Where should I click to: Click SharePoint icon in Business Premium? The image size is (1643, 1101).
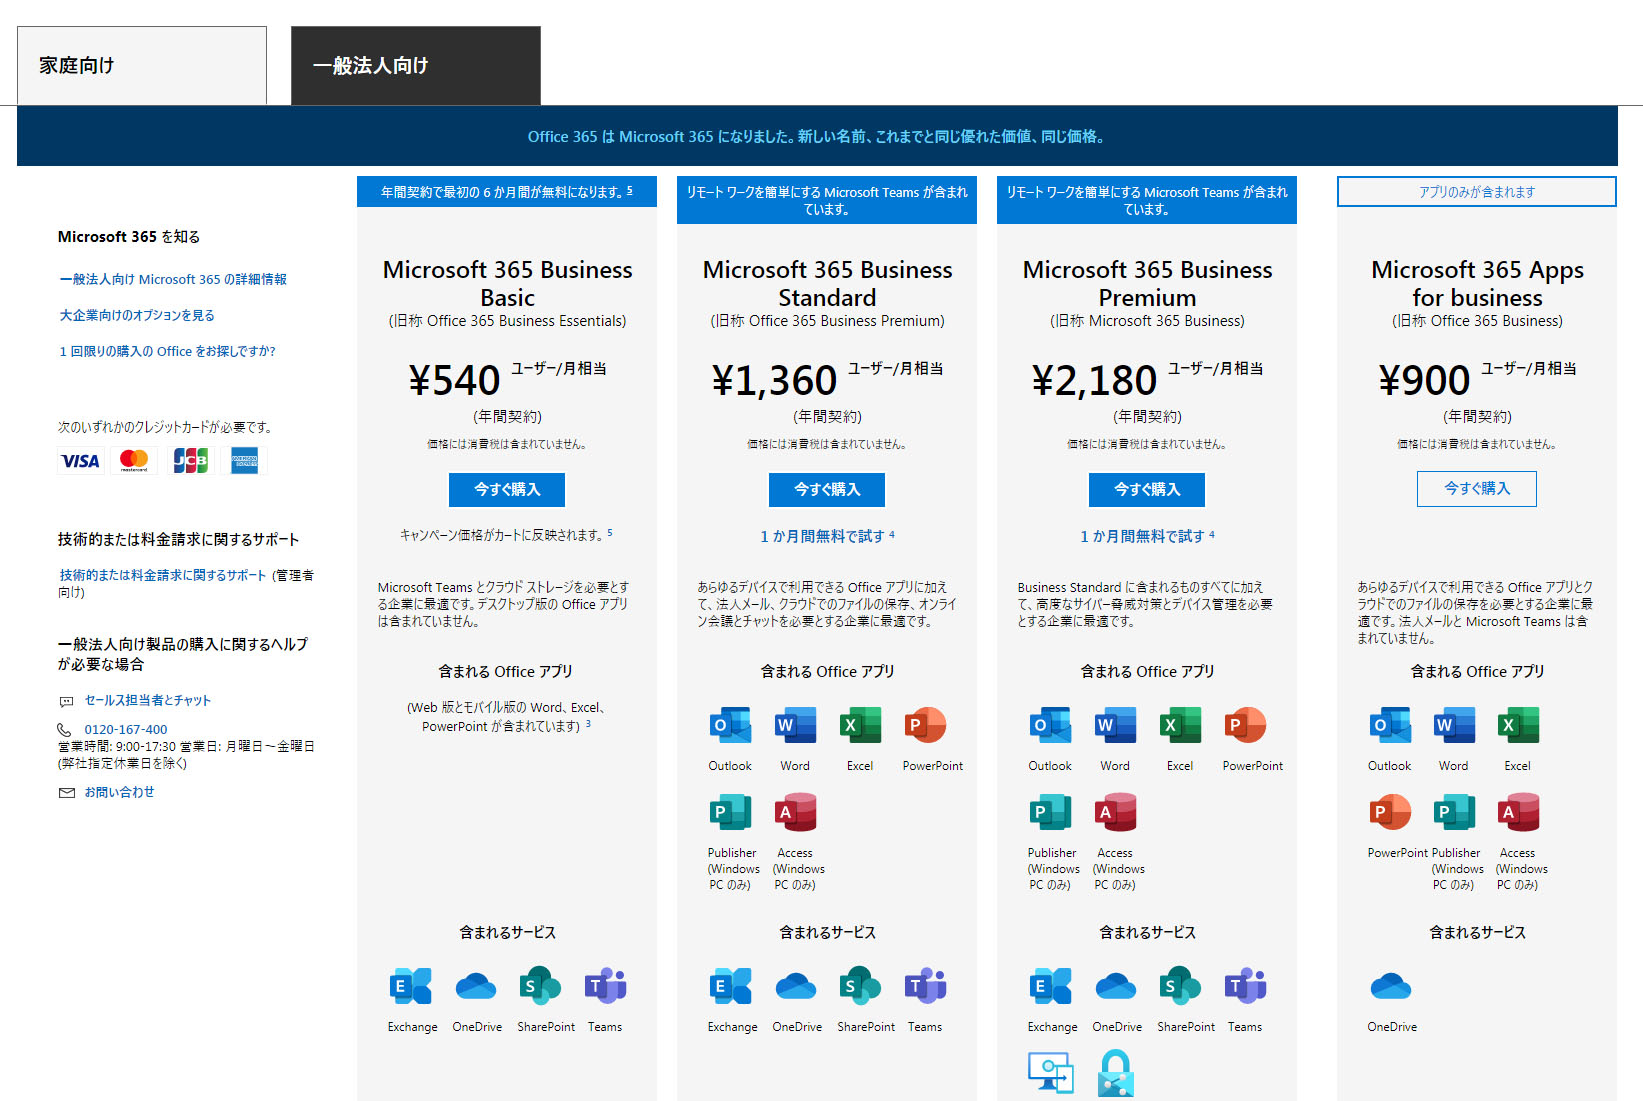point(1180,986)
